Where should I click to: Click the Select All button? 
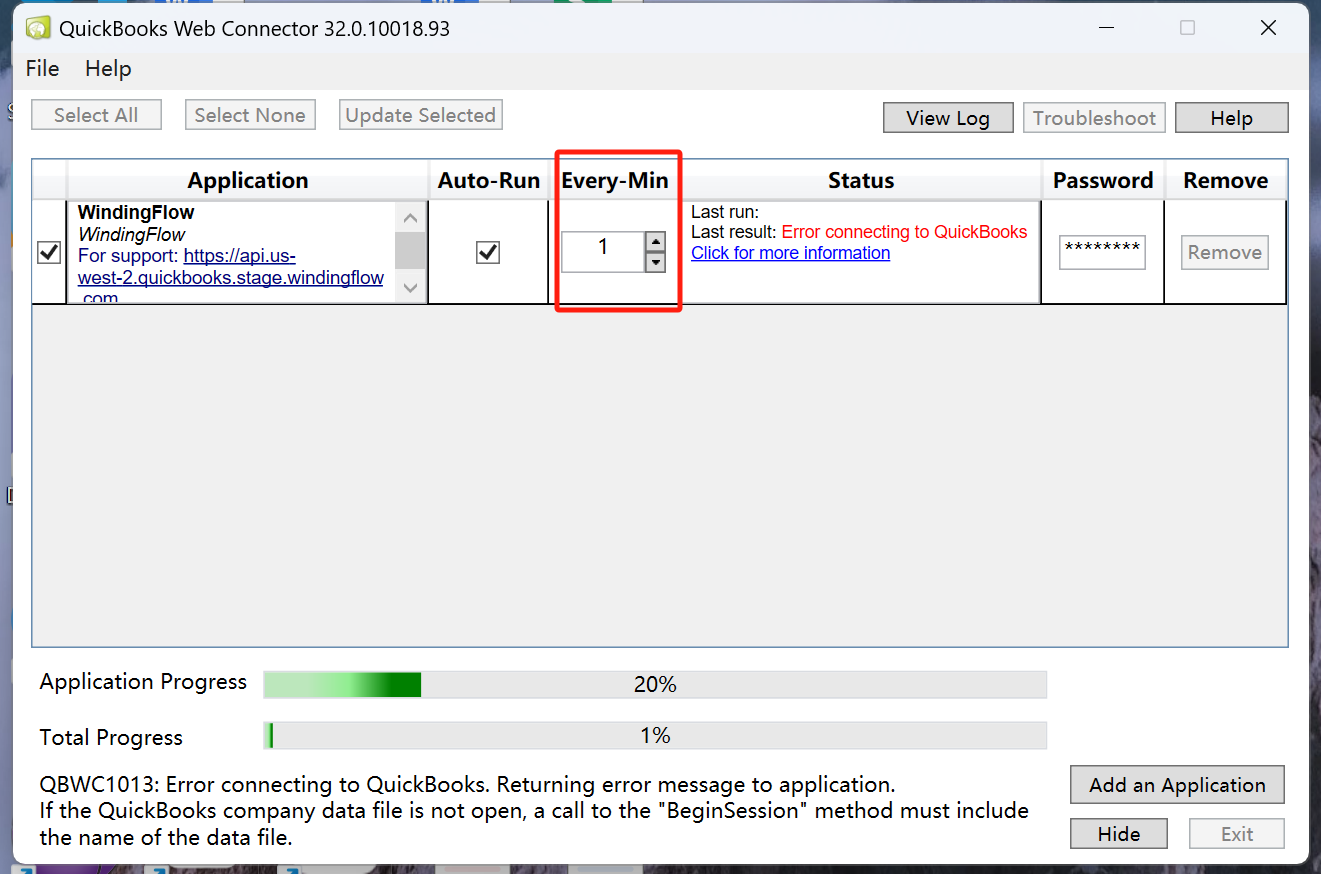pos(96,115)
